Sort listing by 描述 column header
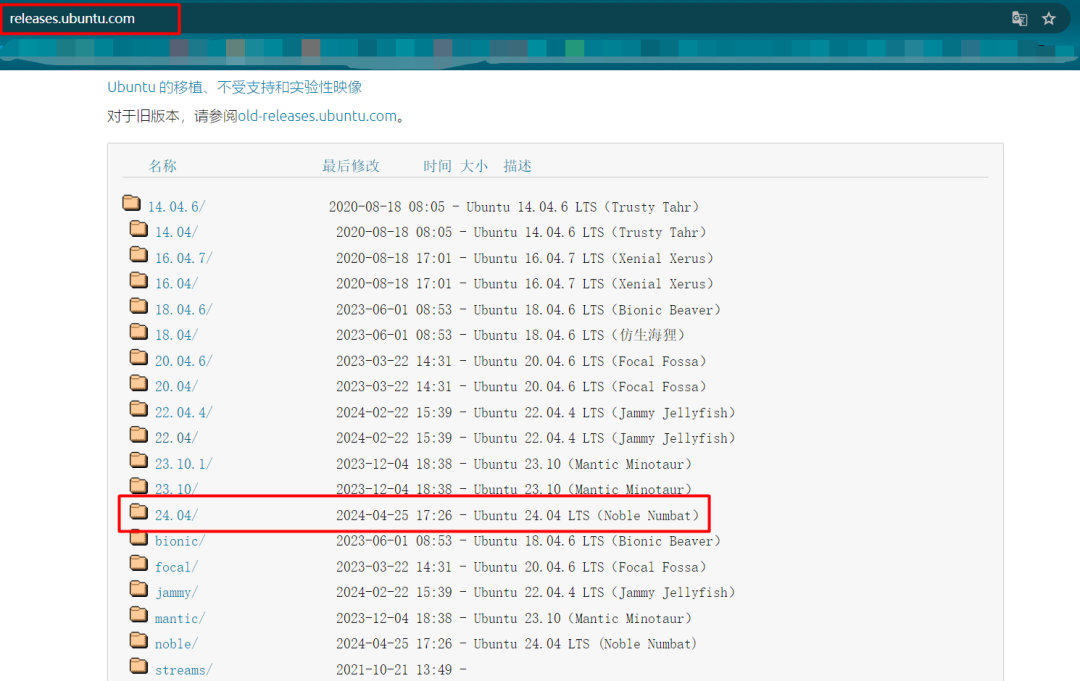 (x=517, y=166)
